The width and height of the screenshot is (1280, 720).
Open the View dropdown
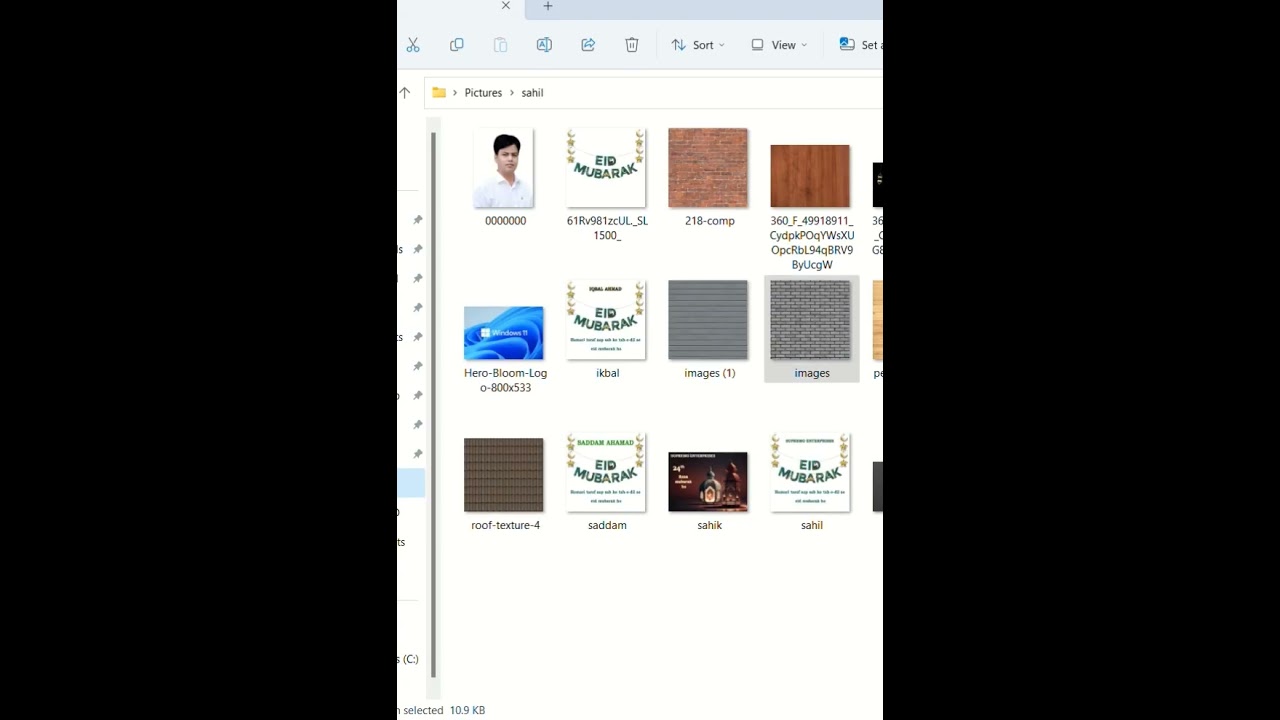click(779, 45)
